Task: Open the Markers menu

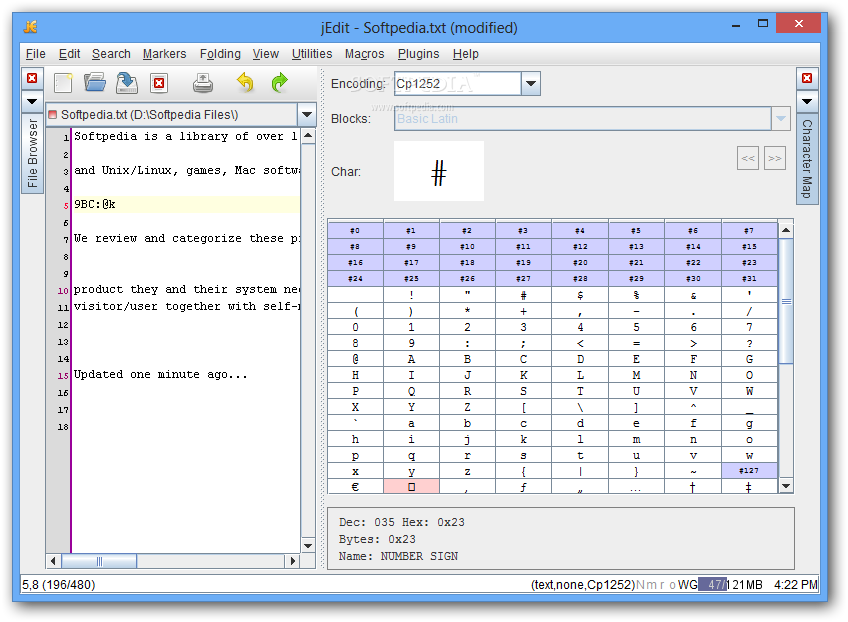Action: coord(164,54)
